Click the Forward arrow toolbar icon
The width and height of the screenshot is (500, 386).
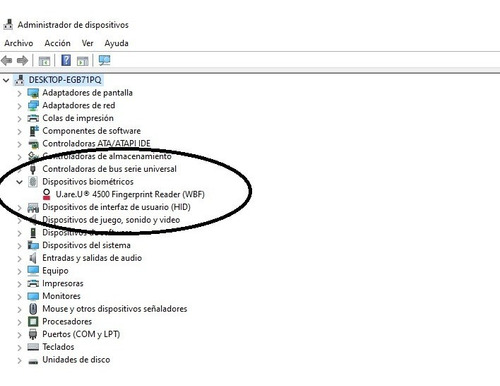click(22, 60)
